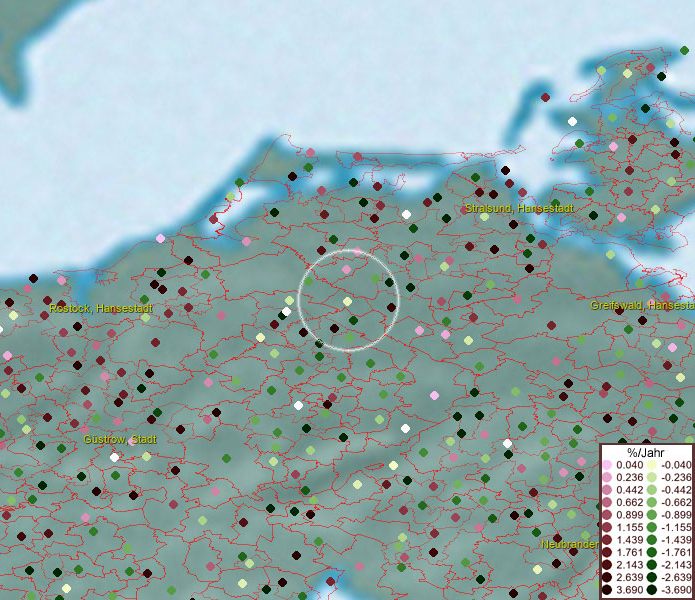Pick the 0.040 light pink legend swatch
This screenshot has height=600, width=695.
click(x=608, y=465)
